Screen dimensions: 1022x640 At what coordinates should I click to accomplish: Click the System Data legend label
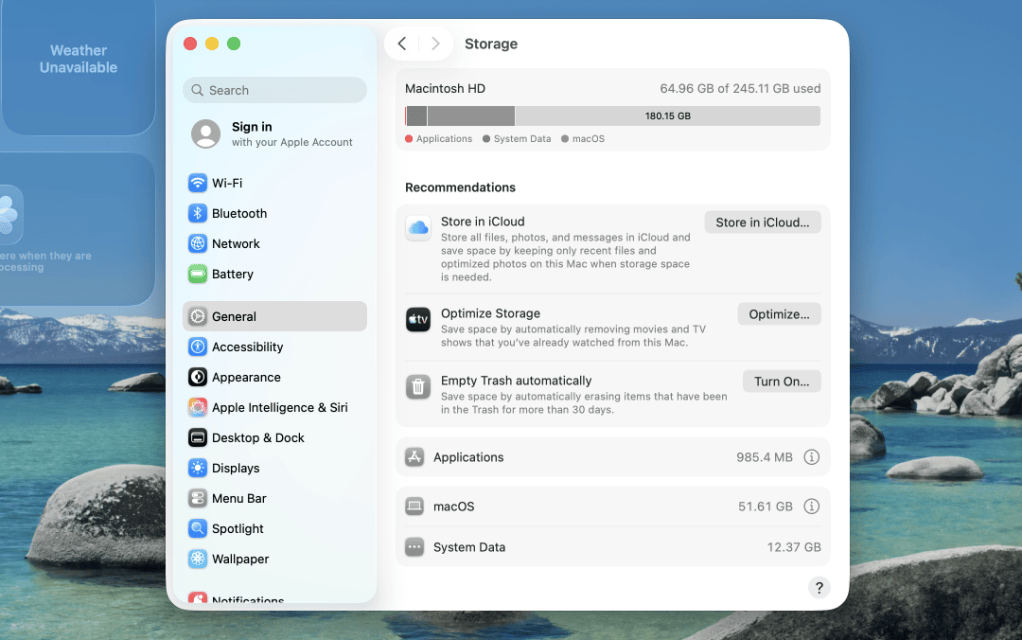[x=522, y=139]
